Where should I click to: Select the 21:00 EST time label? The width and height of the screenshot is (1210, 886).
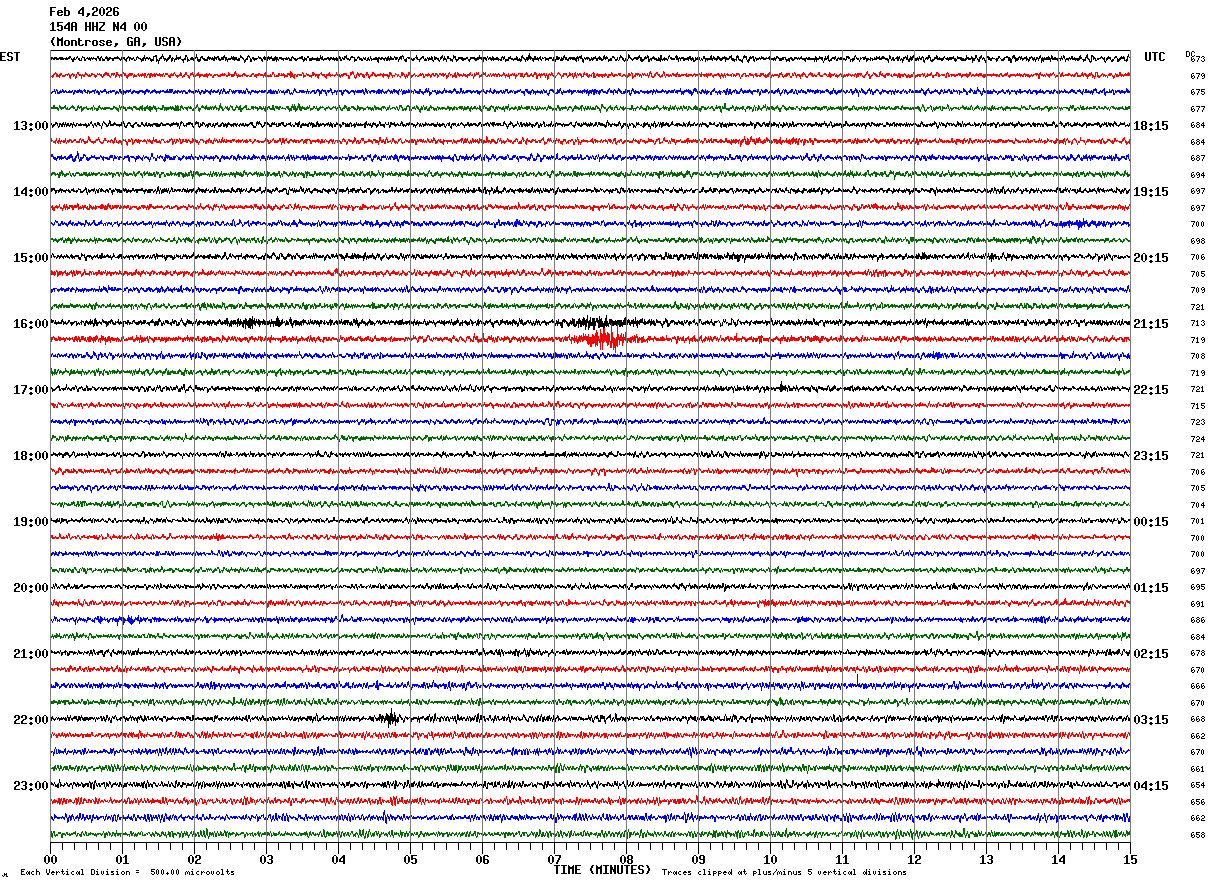click(30, 654)
